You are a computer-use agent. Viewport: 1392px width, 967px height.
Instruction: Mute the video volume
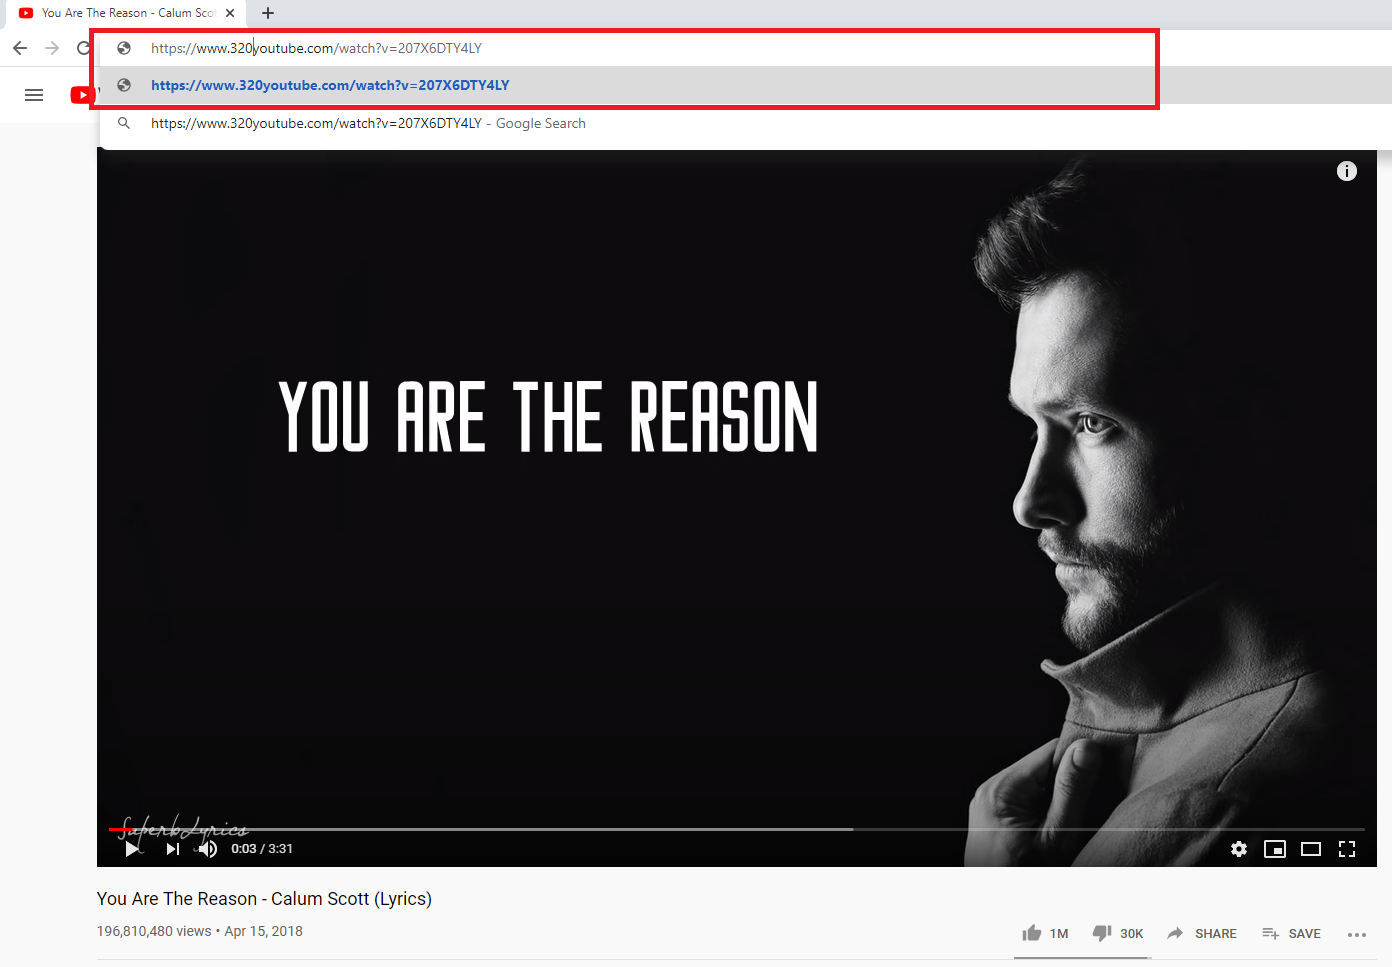pyautogui.click(x=207, y=849)
